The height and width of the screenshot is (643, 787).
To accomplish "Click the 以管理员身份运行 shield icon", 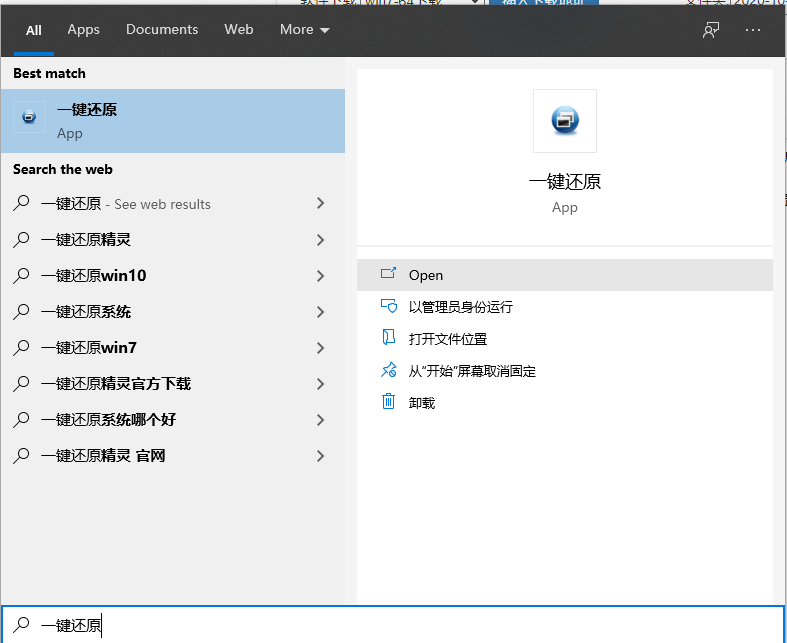I will (x=388, y=307).
